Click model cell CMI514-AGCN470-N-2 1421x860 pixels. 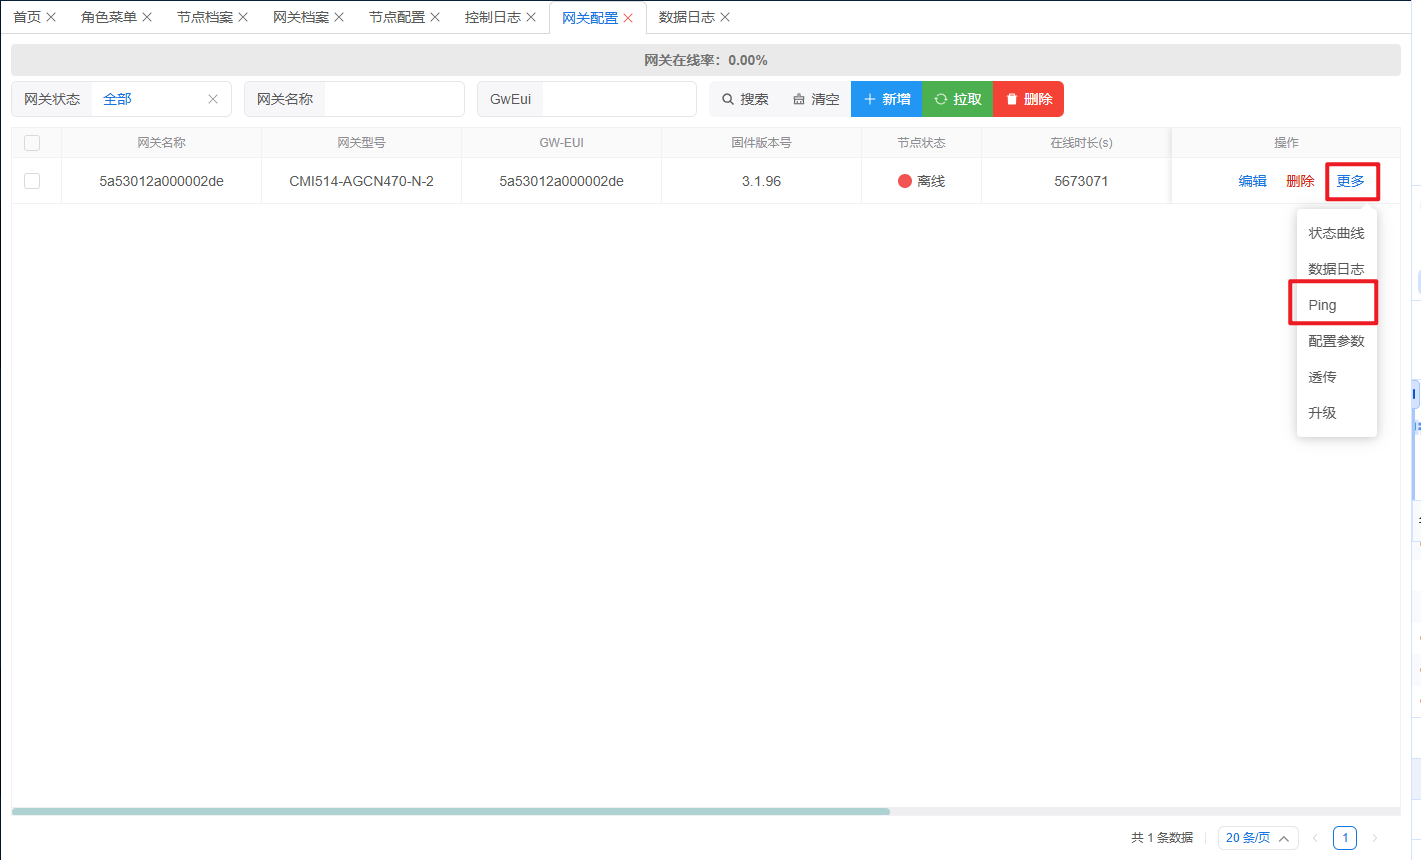pos(362,181)
